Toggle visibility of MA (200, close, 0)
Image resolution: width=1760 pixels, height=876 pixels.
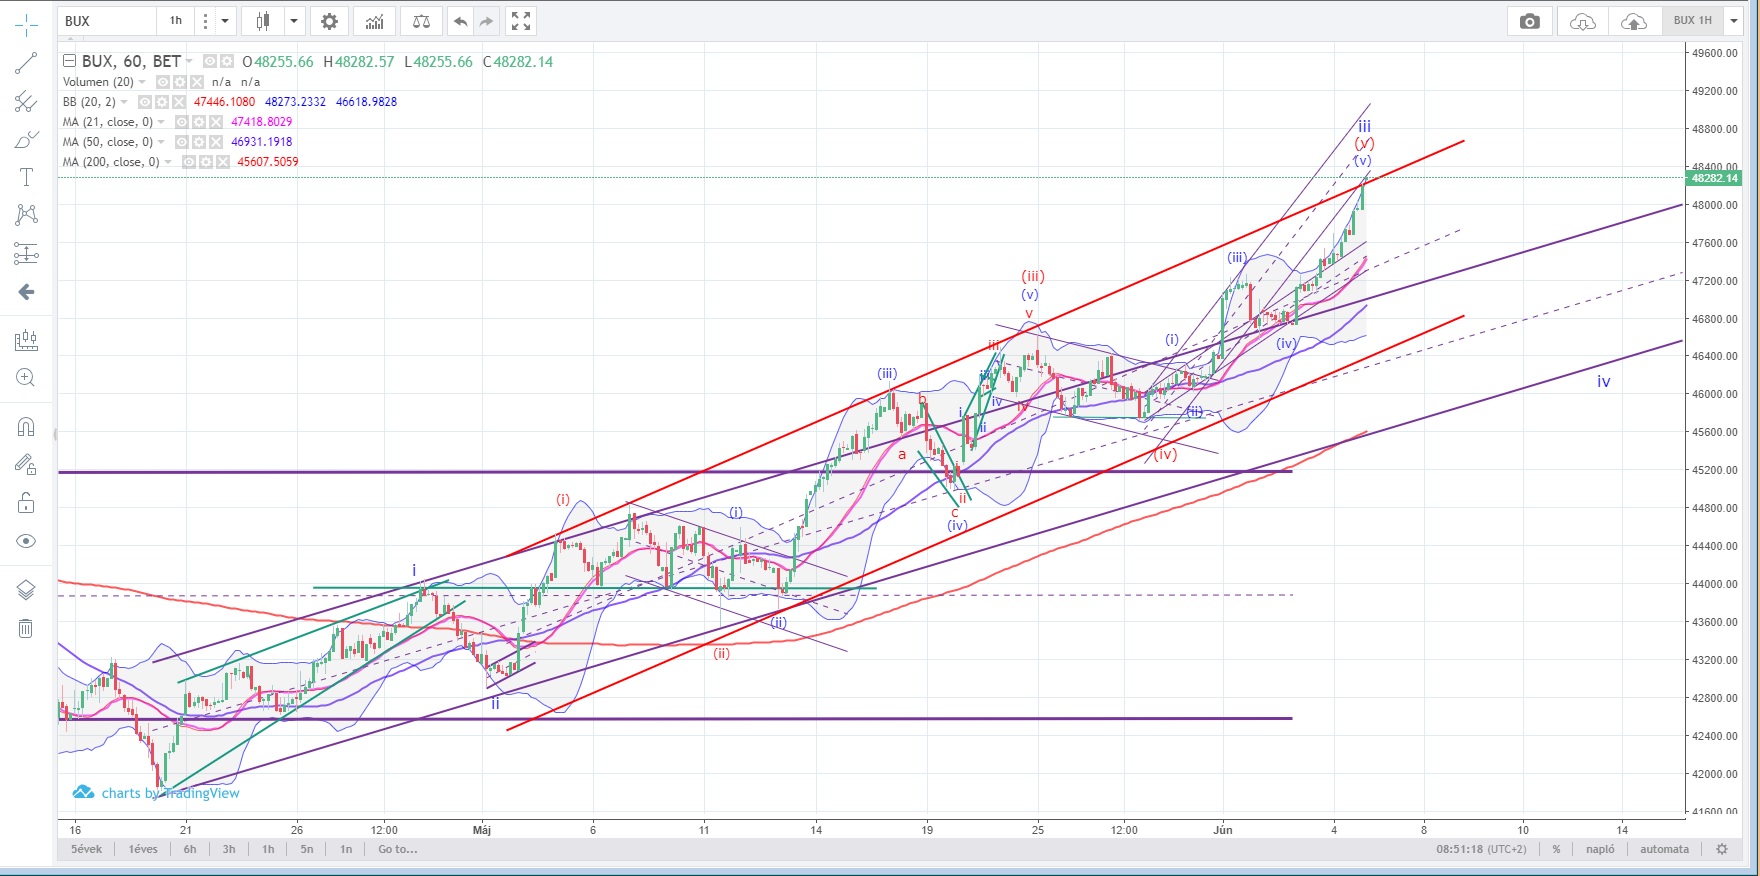189,162
